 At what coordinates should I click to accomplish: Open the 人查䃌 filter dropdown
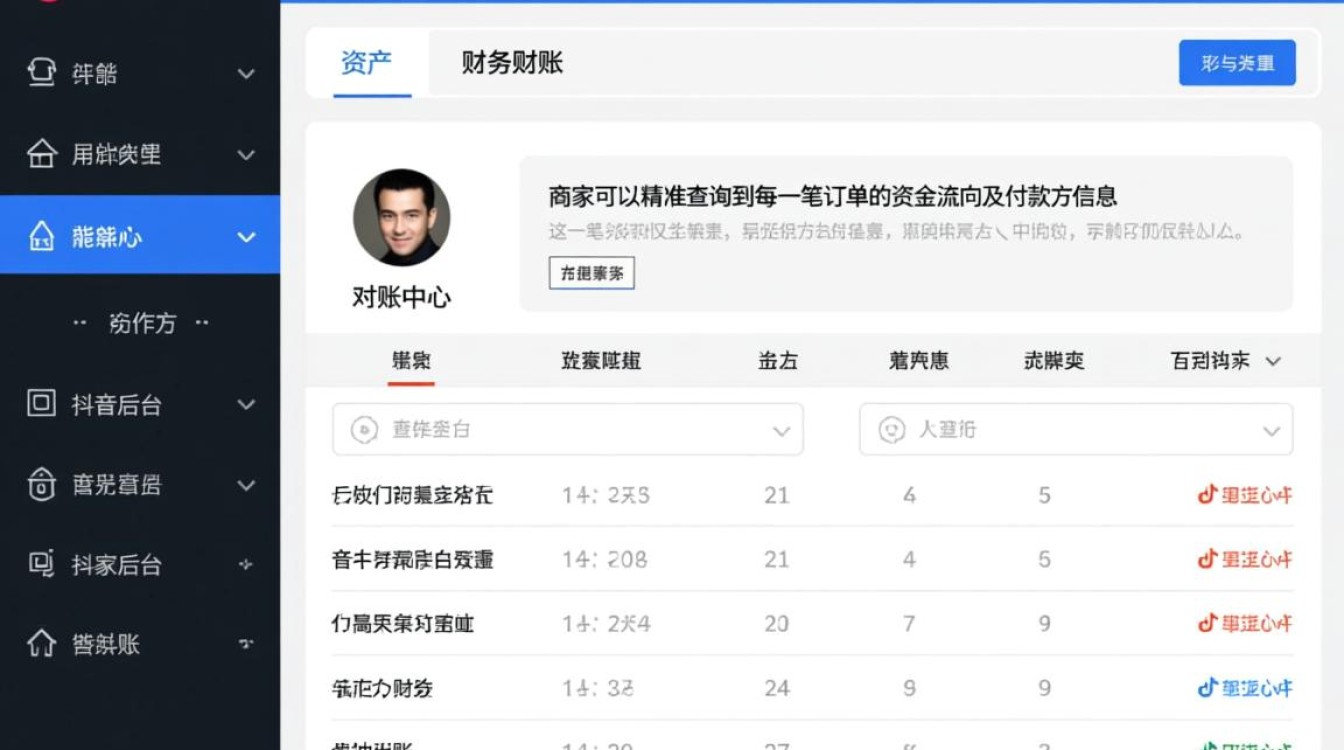1271,429
